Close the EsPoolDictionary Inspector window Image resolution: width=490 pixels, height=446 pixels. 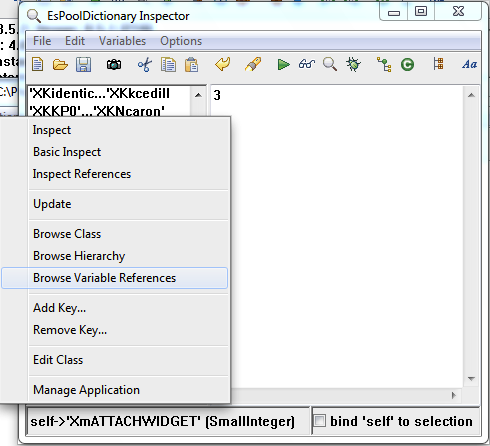458,12
